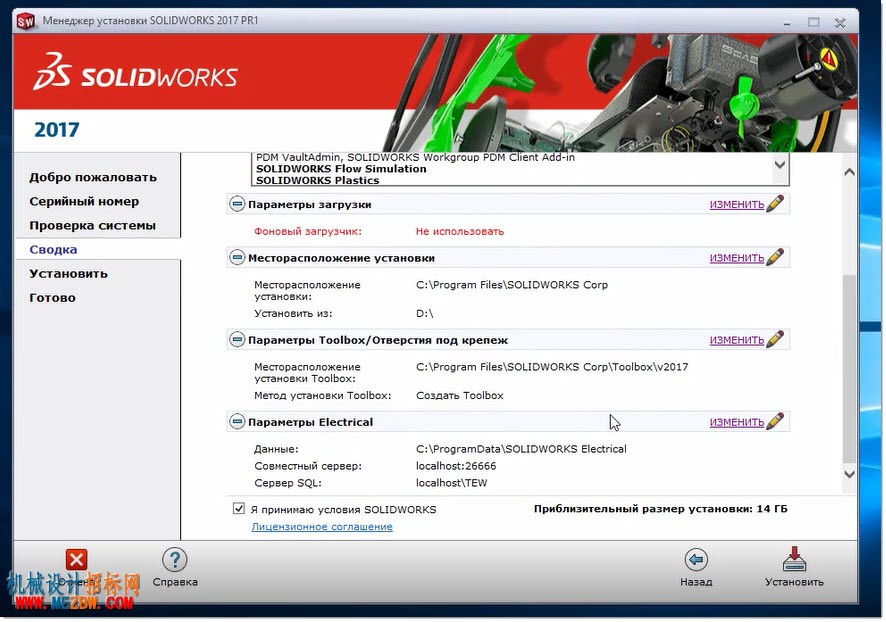886x622 pixels.
Task: Collapse the Параметры загрузки section
Action: click(237, 204)
